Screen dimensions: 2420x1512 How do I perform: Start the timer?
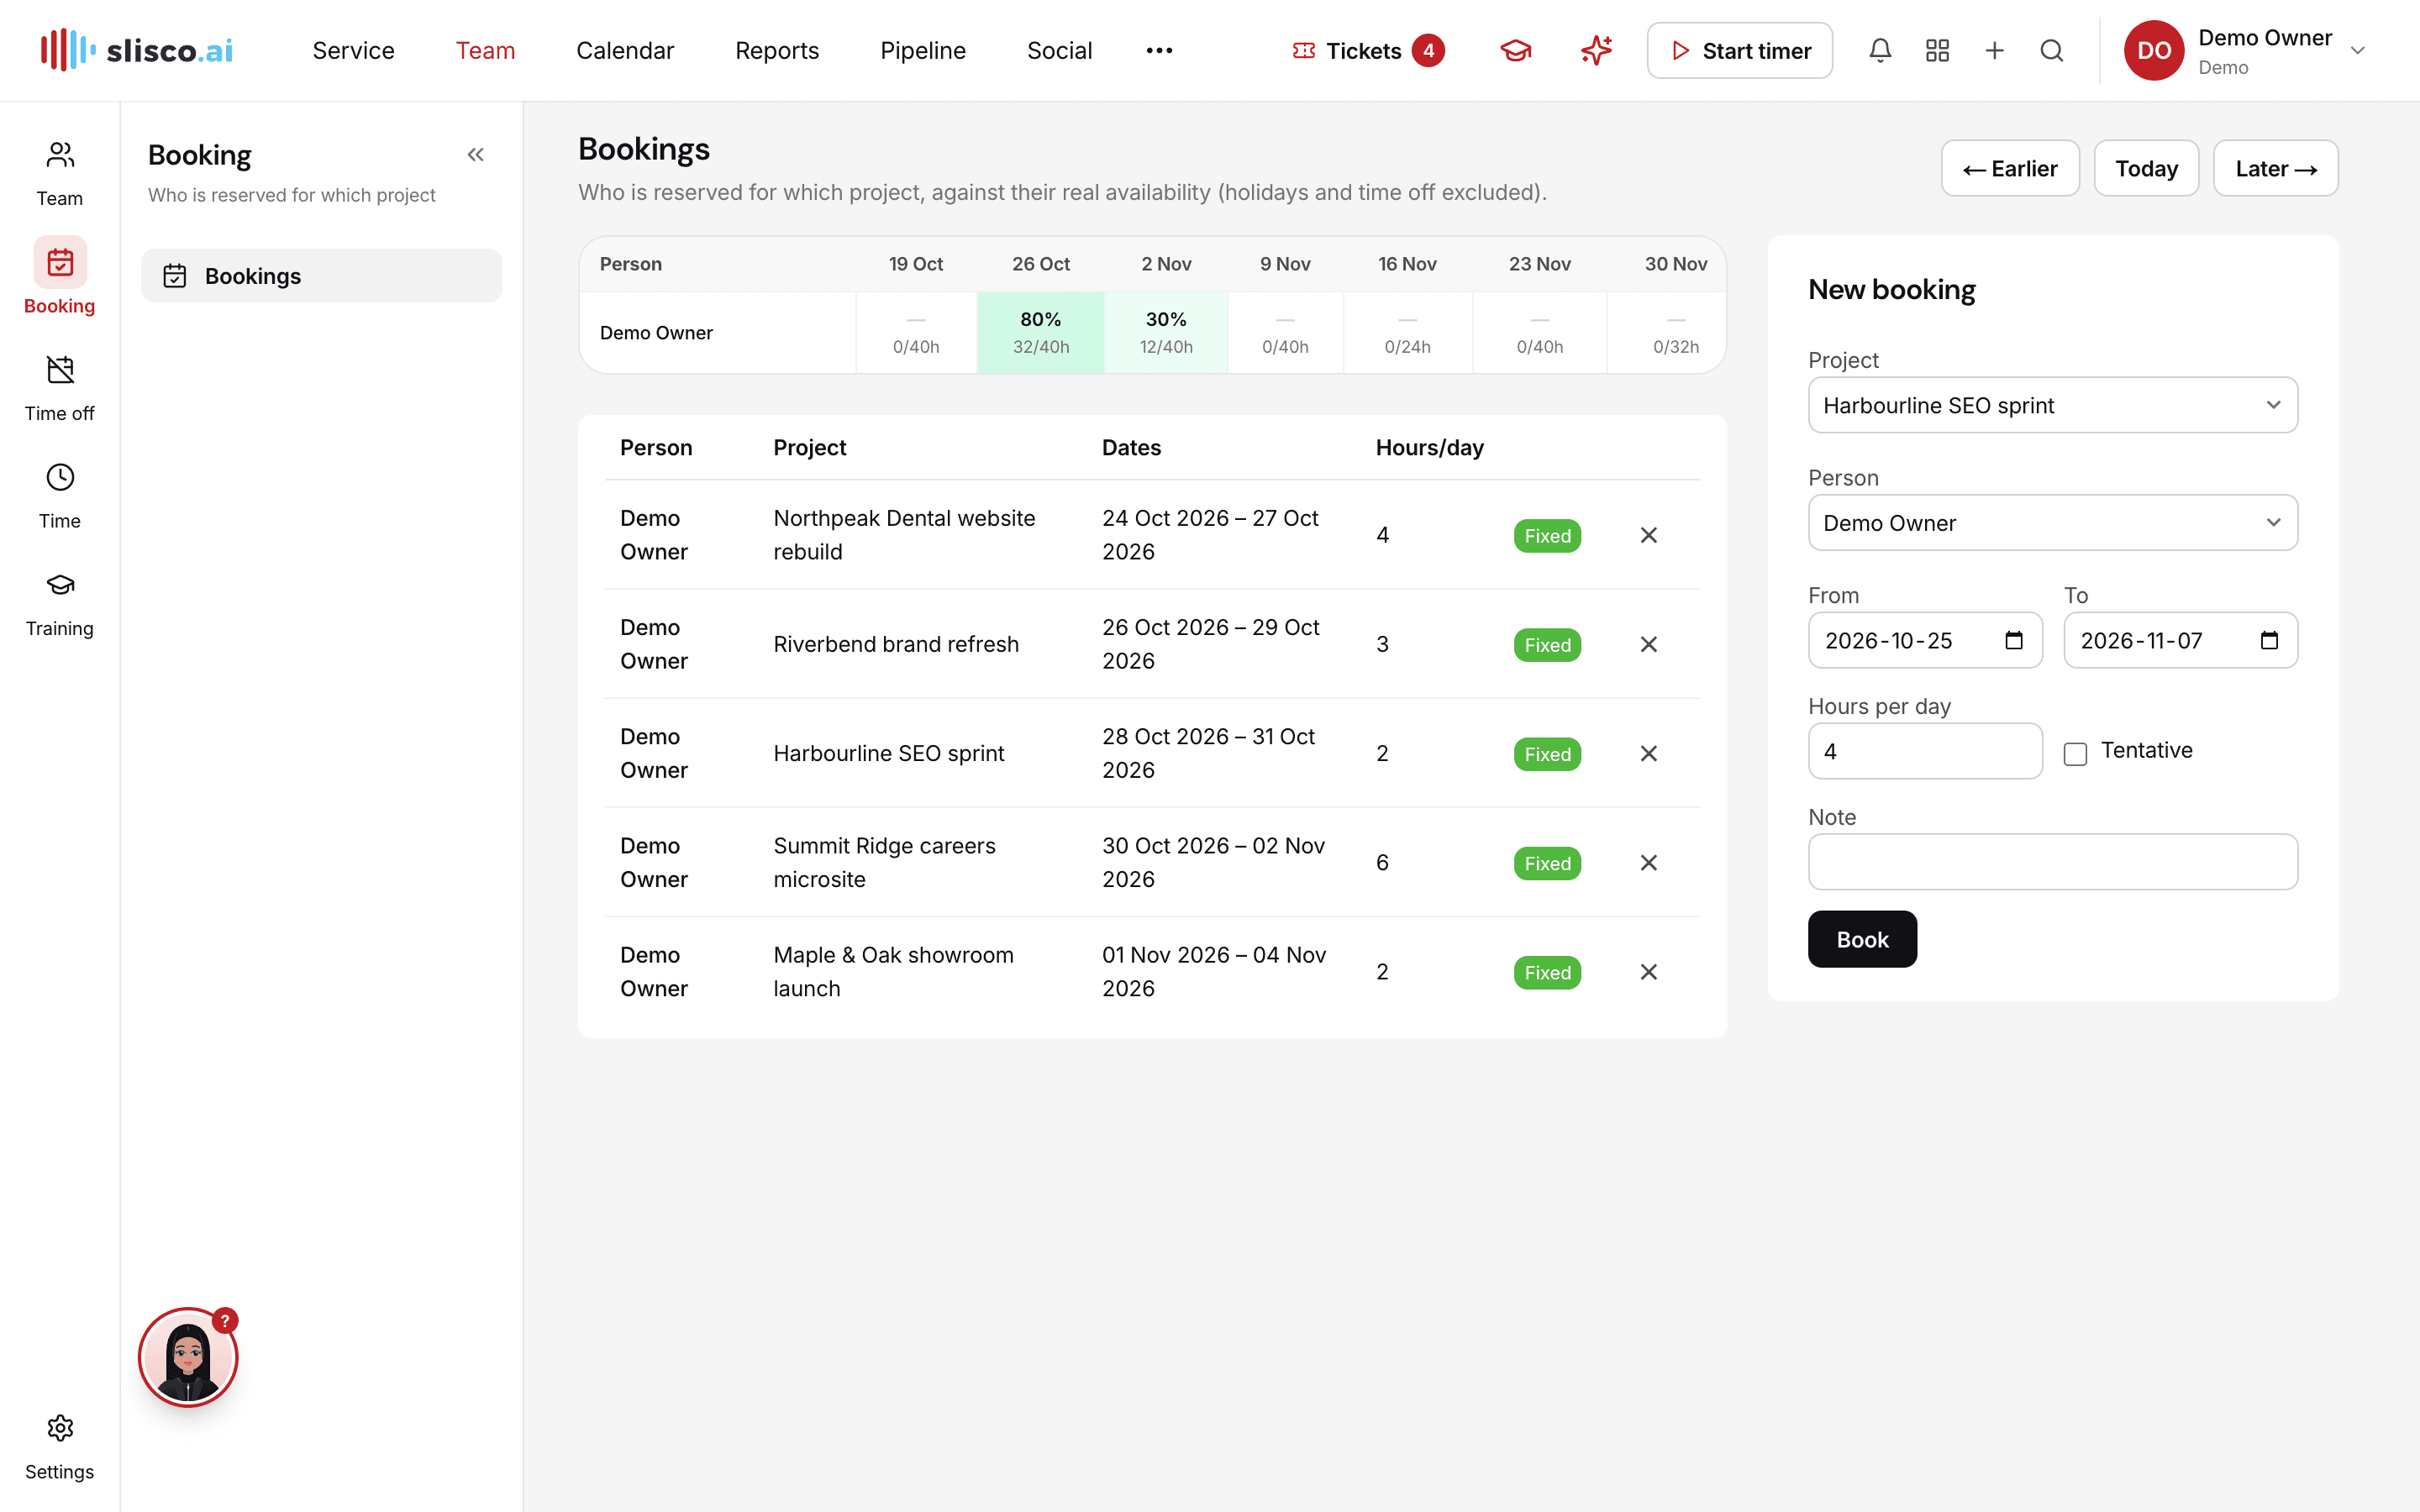(x=1739, y=50)
